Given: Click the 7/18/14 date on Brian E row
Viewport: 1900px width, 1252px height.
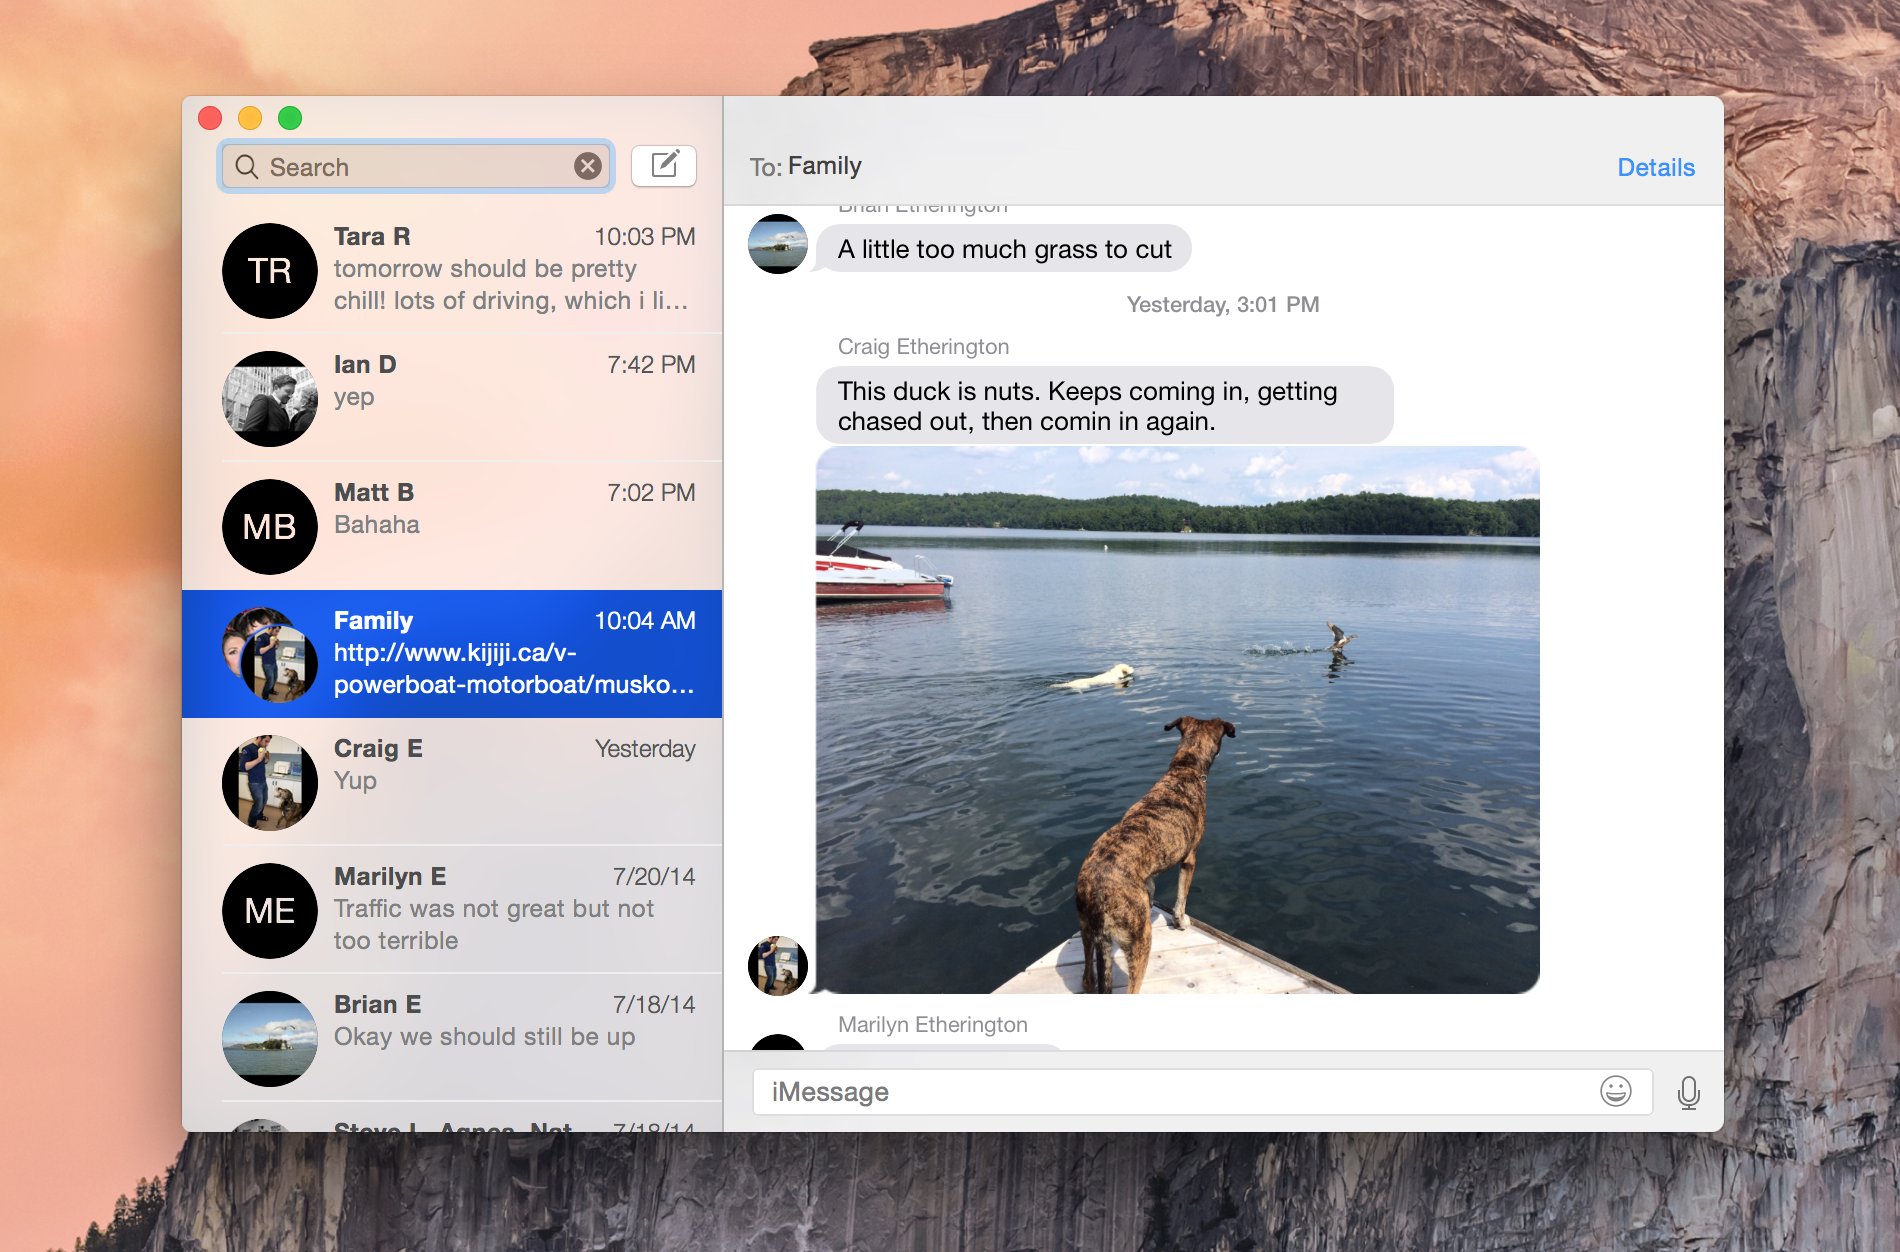Looking at the screenshot, I should click(x=654, y=1004).
